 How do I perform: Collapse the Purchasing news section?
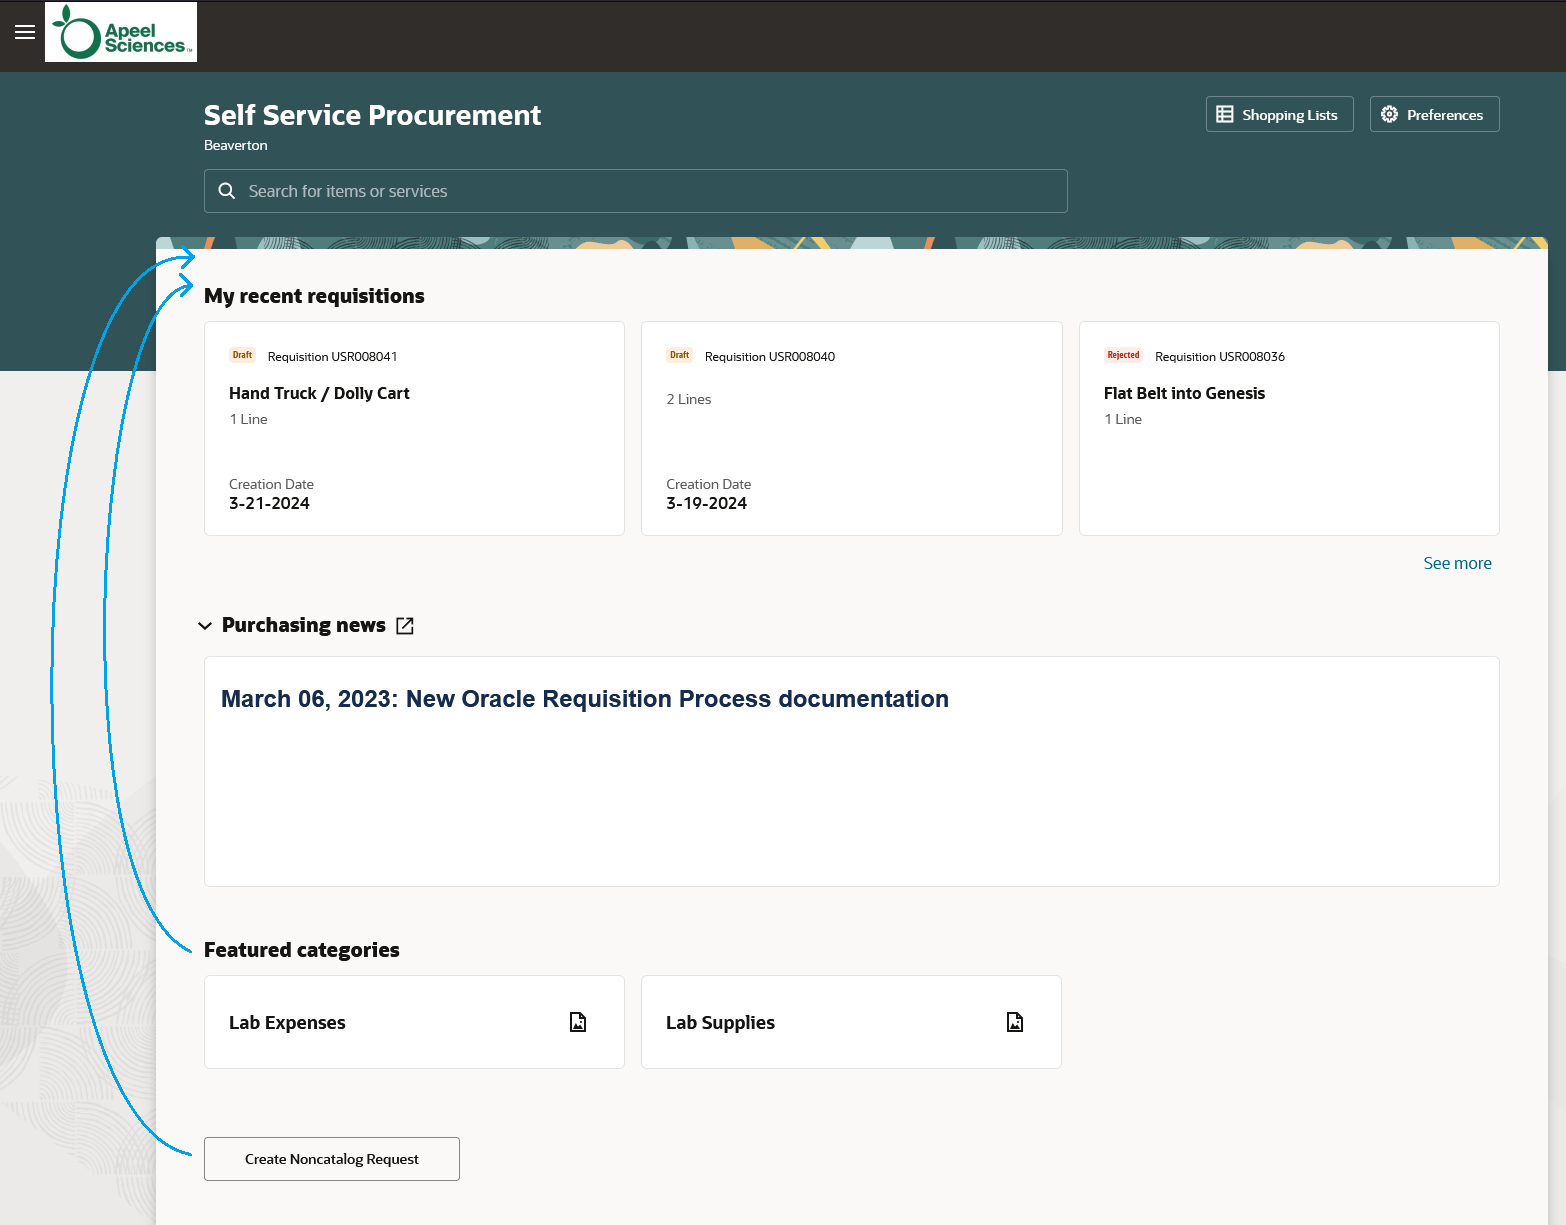click(205, 626)
